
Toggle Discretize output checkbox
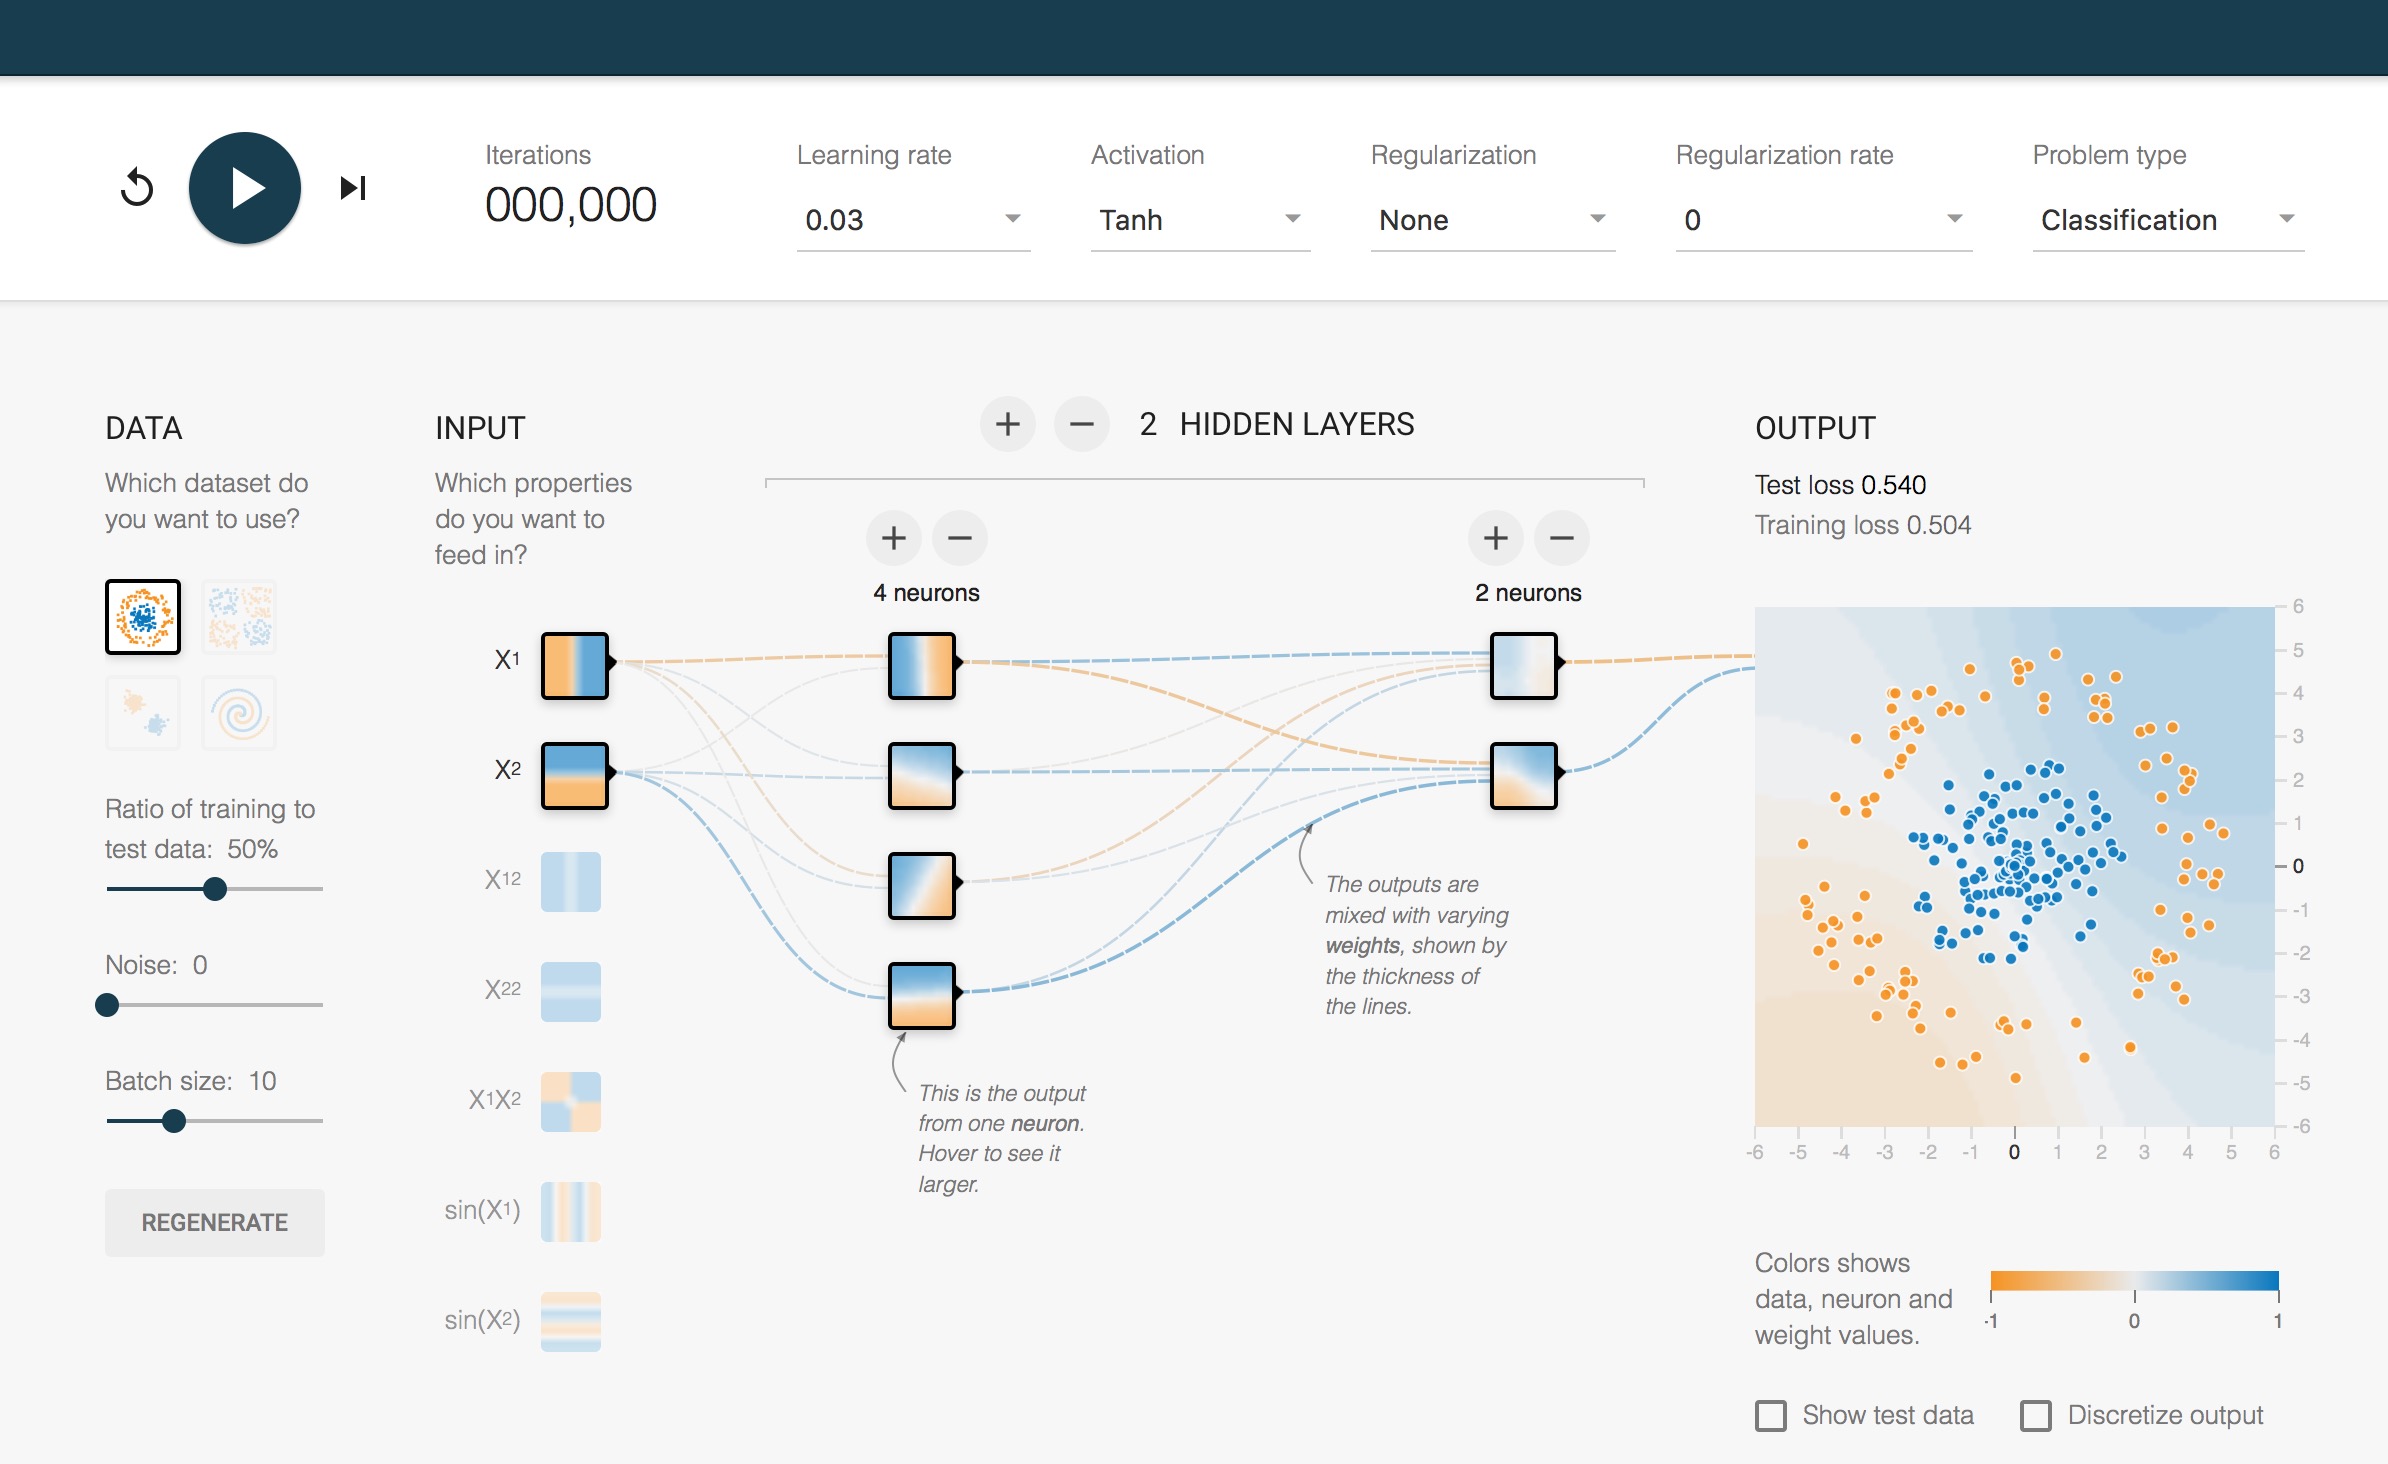coord(2035,1415)
